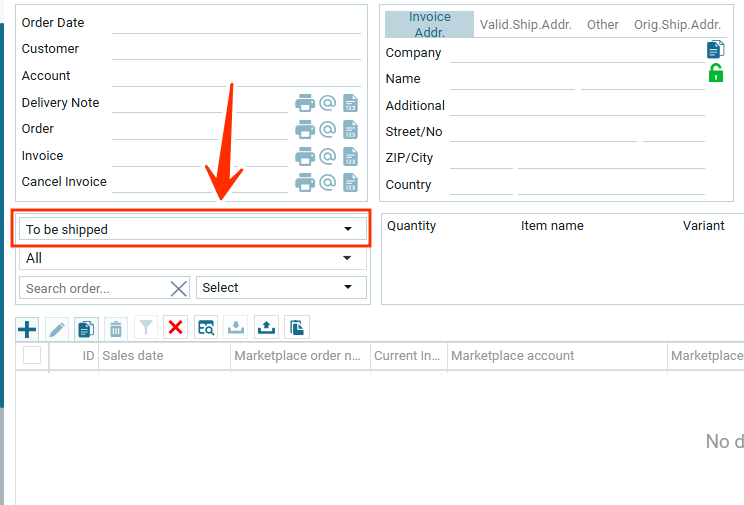
Task: Open the Orig.Ship.Addr. tab
Action: tap(677, 25)
